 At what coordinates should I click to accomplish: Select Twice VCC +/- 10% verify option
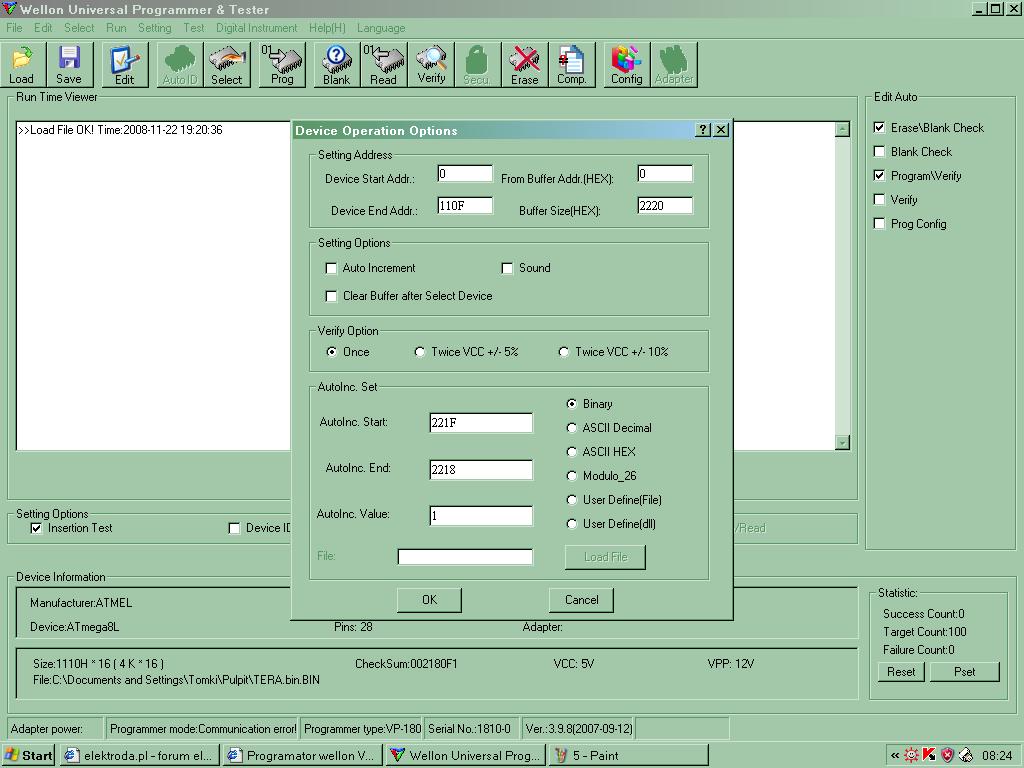tap(564, 352)
